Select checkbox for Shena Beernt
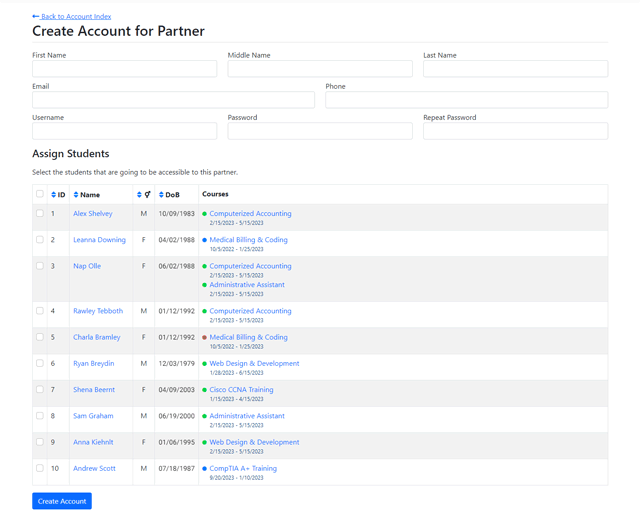 tap(40, 389)
